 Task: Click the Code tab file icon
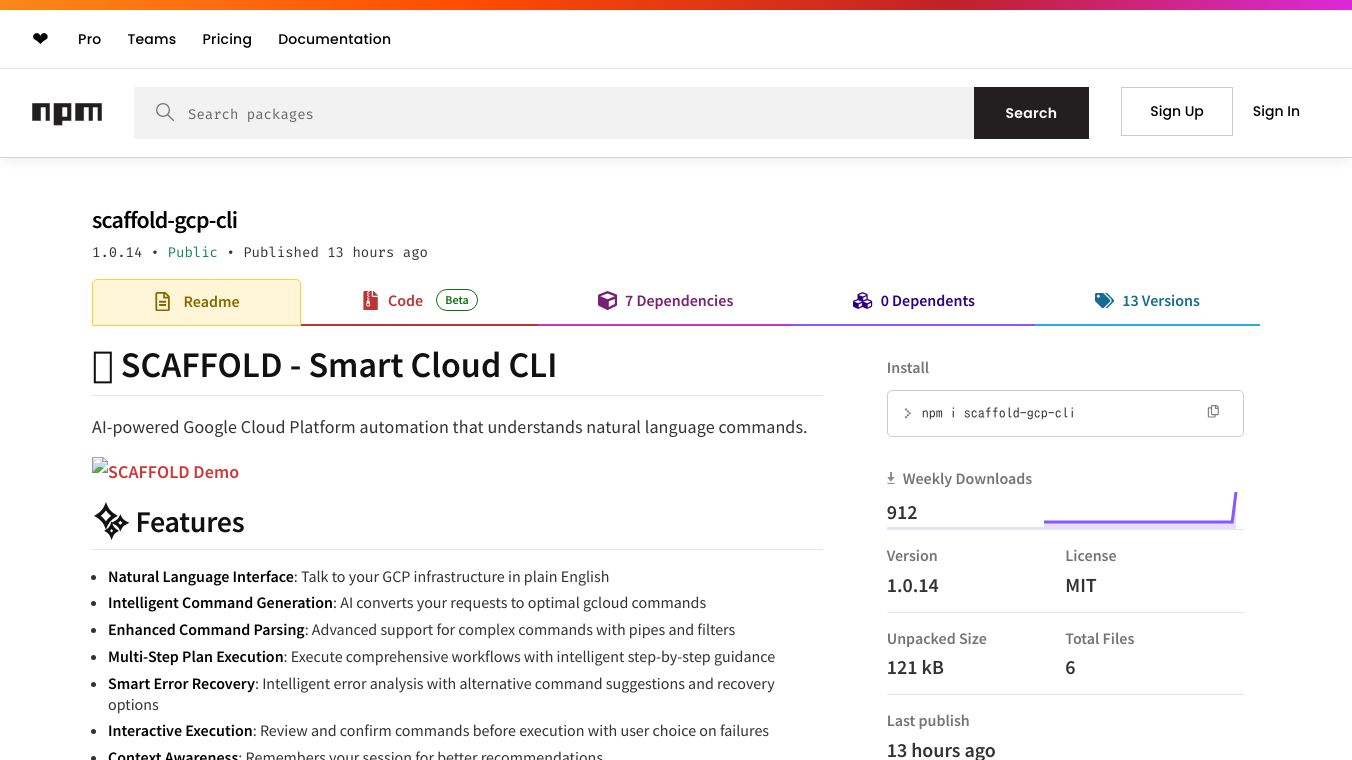[370, 300]
